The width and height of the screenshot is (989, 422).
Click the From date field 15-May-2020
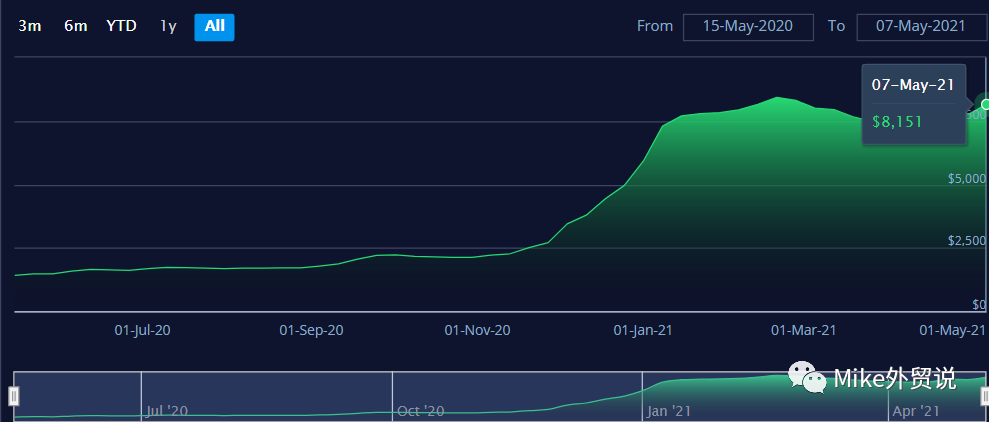click(x=748, y=26)
